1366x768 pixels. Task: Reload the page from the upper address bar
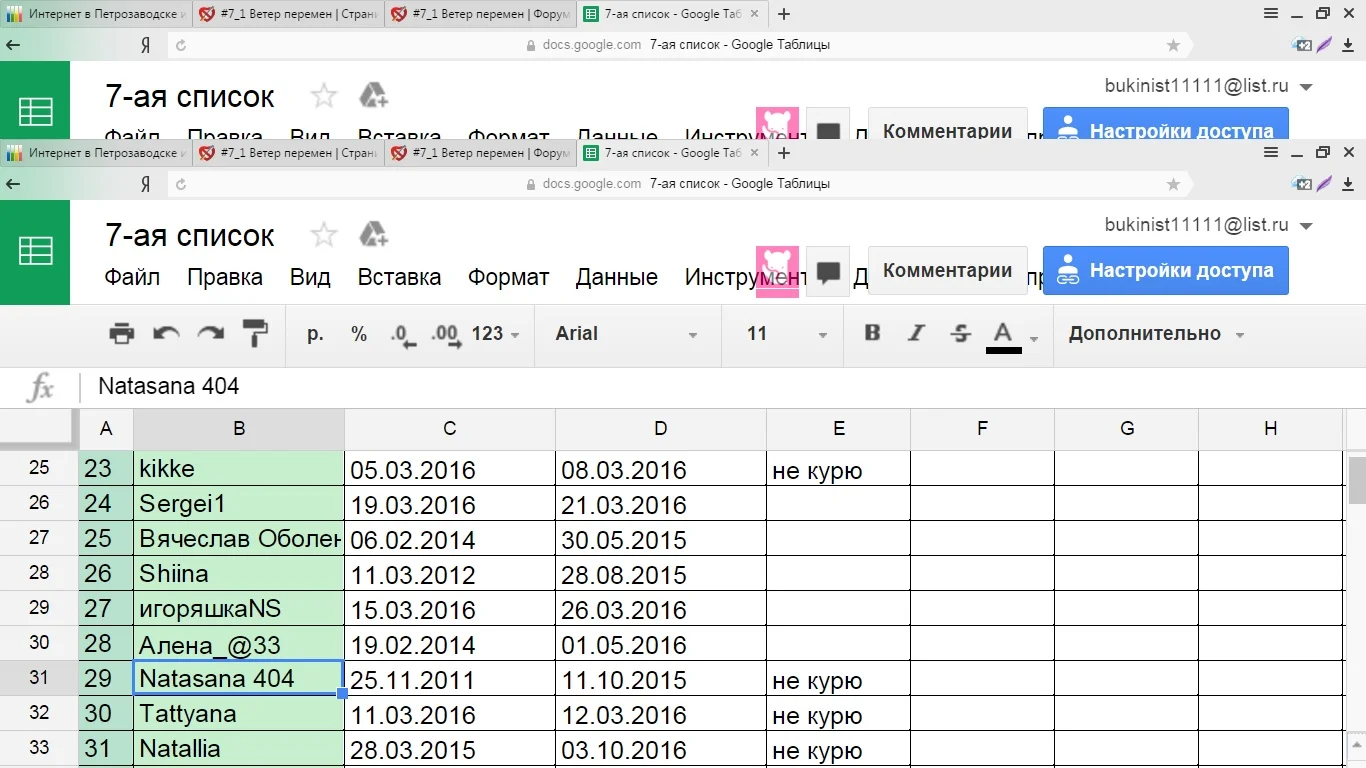(x=181, y=45)
